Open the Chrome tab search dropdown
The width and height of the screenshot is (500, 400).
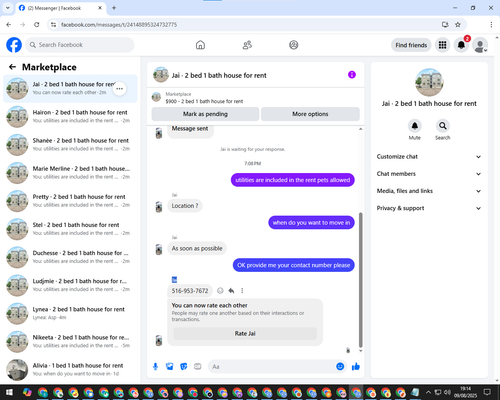pos(8,8)
